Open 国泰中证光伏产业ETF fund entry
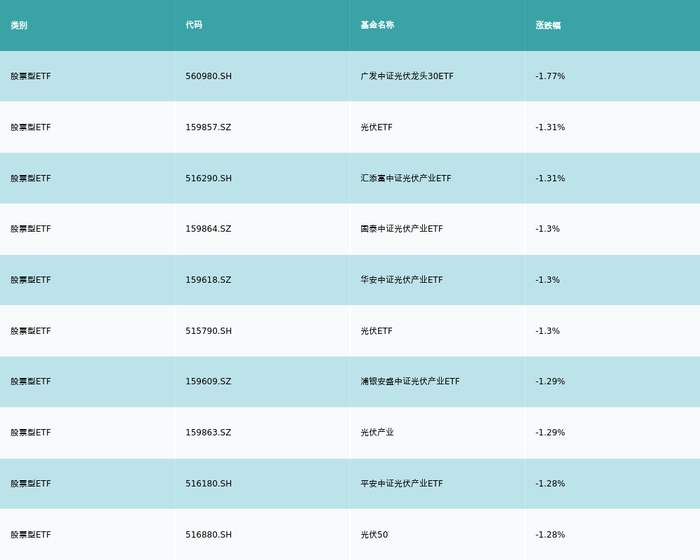700x560 pixels. tap(402, 229)
